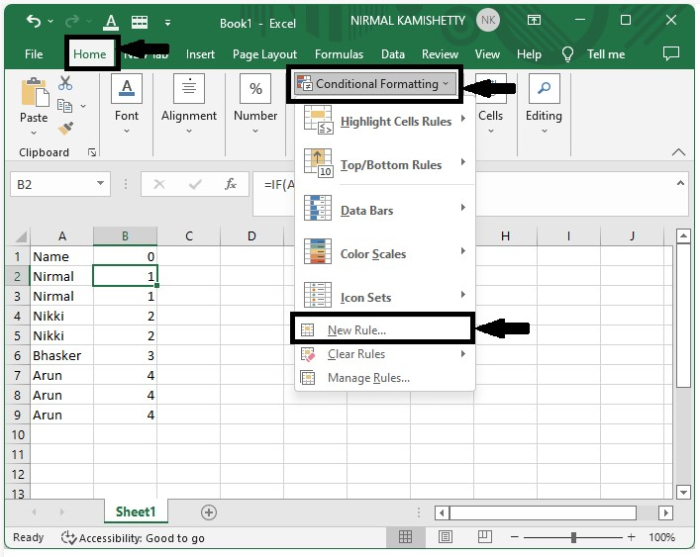The image size is (700, 557).
Task: Click the Insert Function fx icon
Action: point(230,184)
